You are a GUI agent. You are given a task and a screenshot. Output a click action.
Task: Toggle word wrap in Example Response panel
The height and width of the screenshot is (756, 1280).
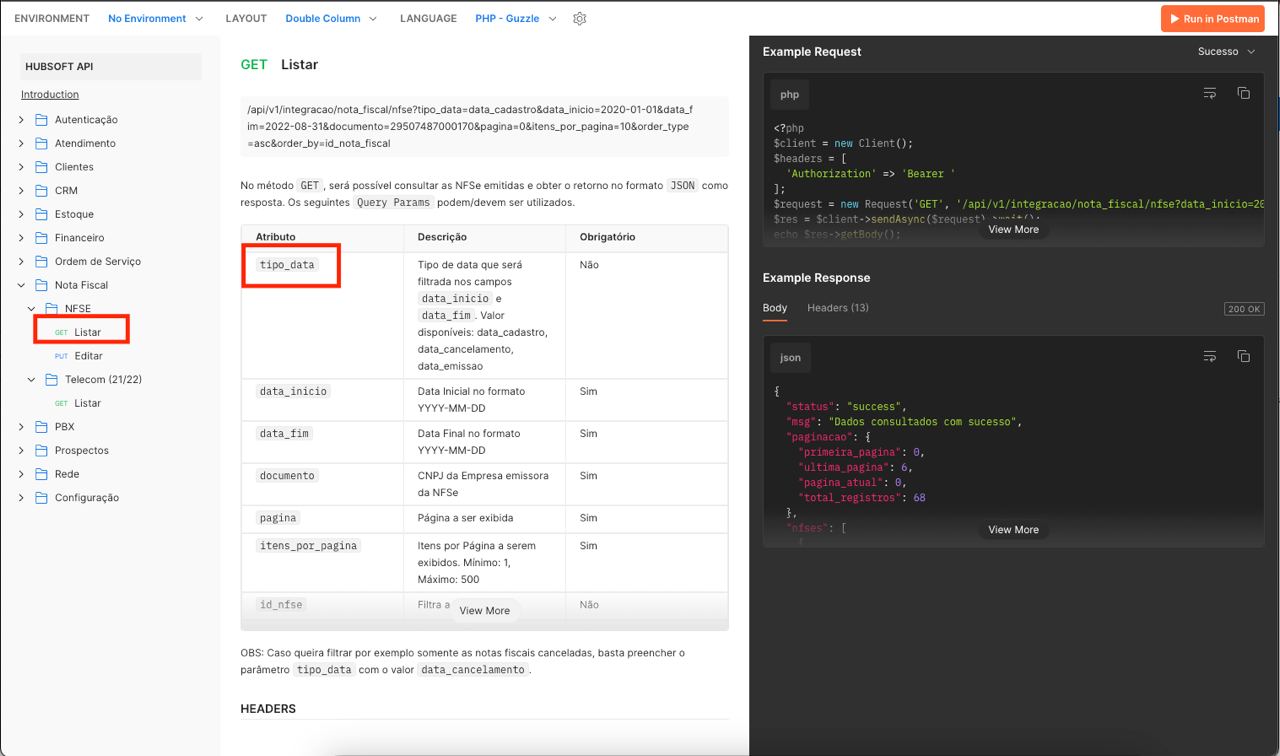pyautogui.click(x=1210, y=356)
